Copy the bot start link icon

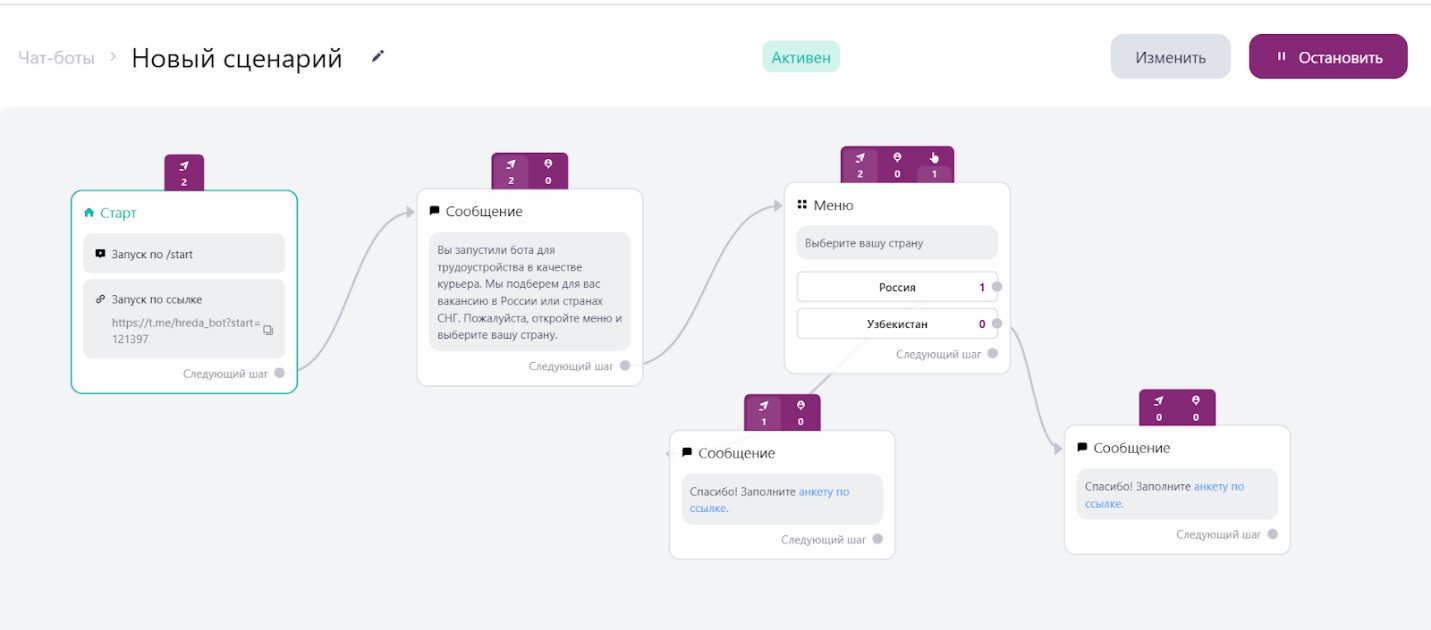click(x=267, y=330)
